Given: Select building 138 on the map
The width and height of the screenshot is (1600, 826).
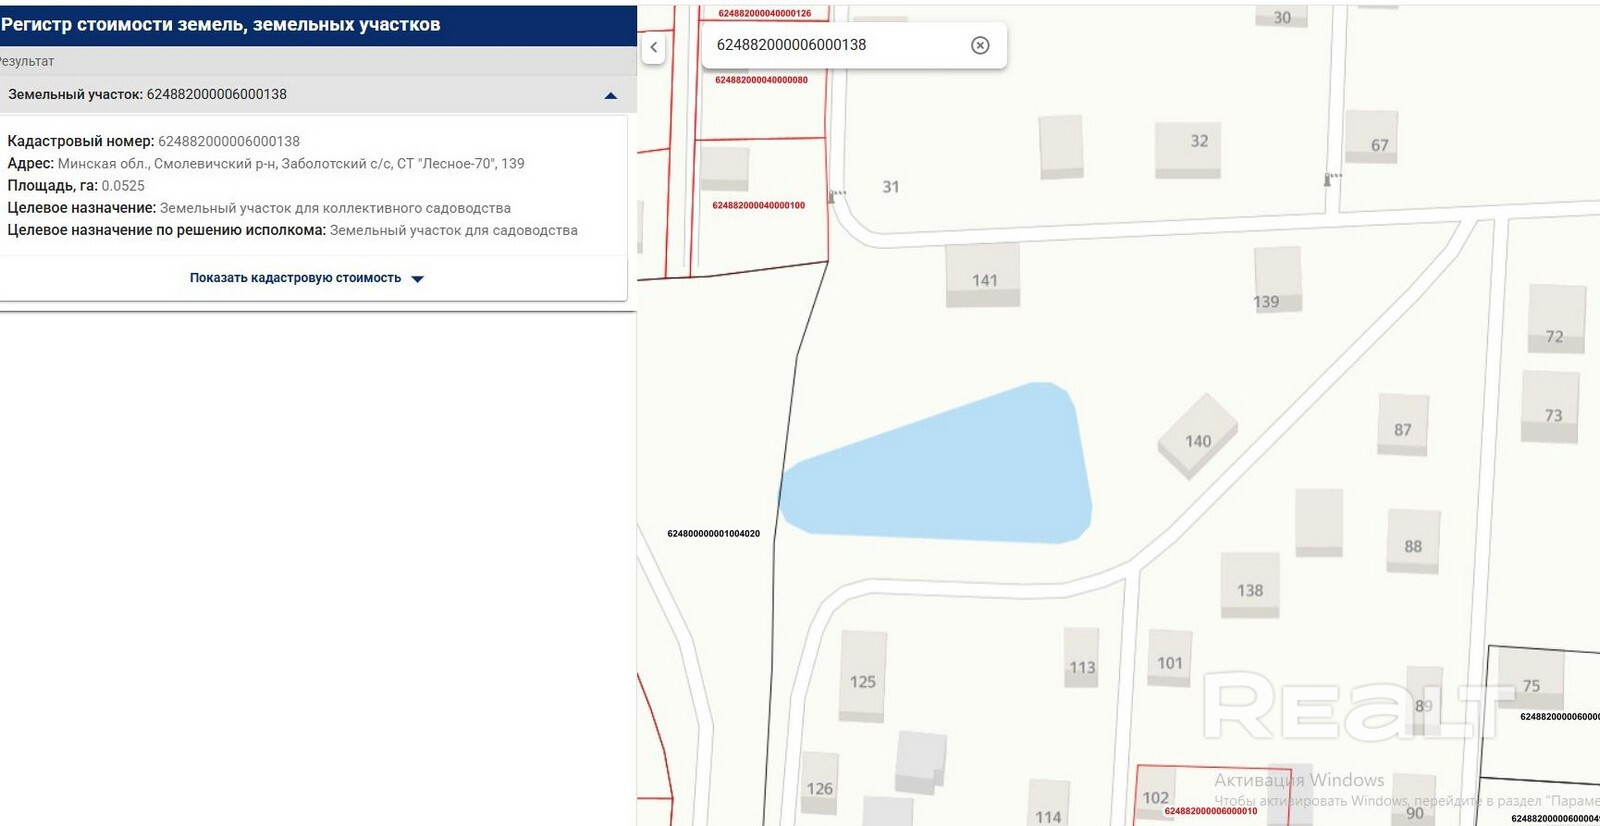Looking at the screenshot, I should tap(1249, 585).
